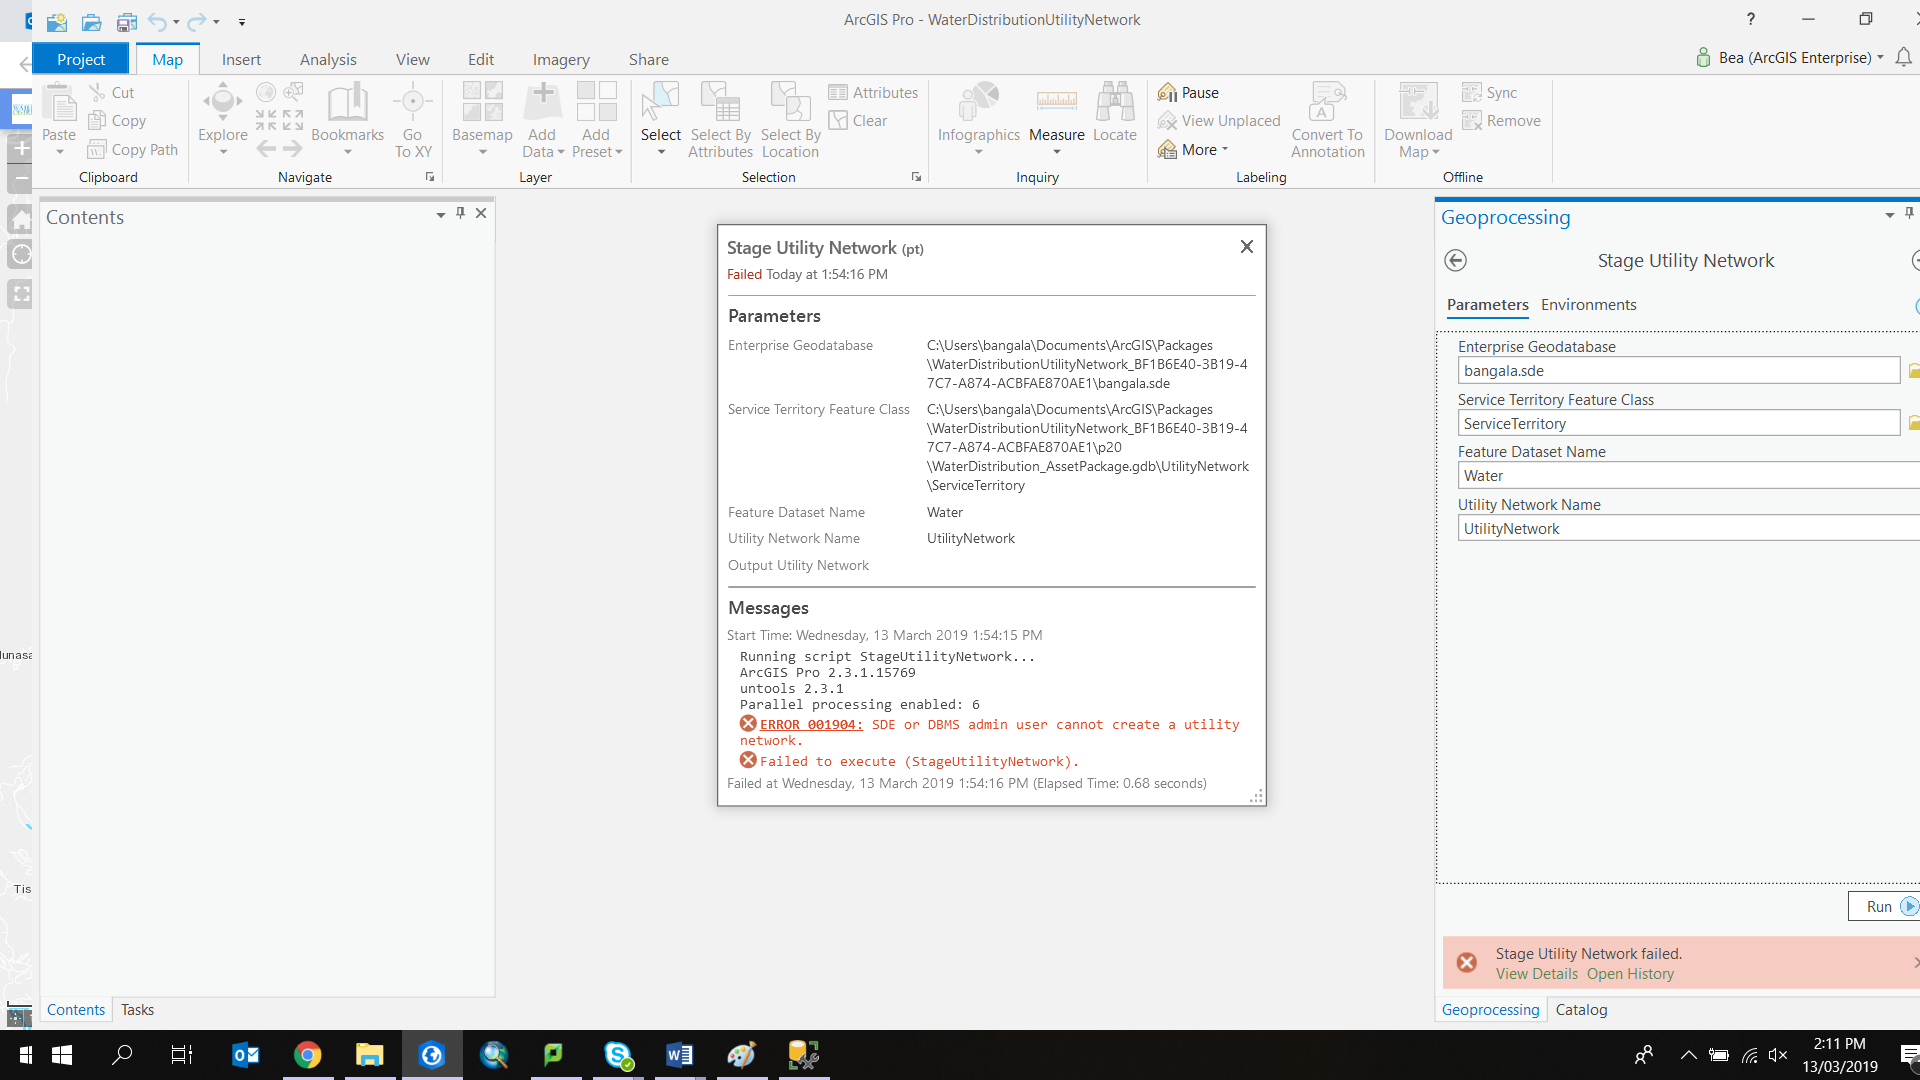Open the notifications bell
This screenshot has height=1080, width=1920.
(1904, 58)
